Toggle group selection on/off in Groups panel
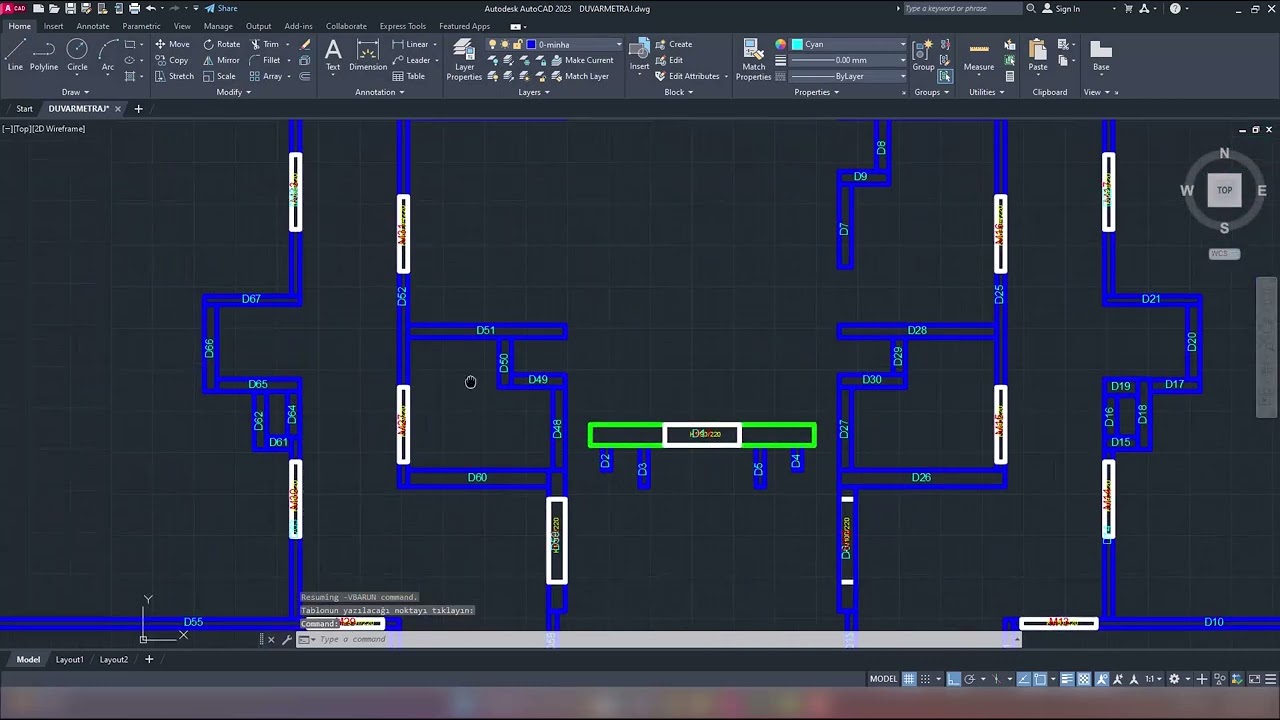Screen dimensions: 1280x720 945,76
